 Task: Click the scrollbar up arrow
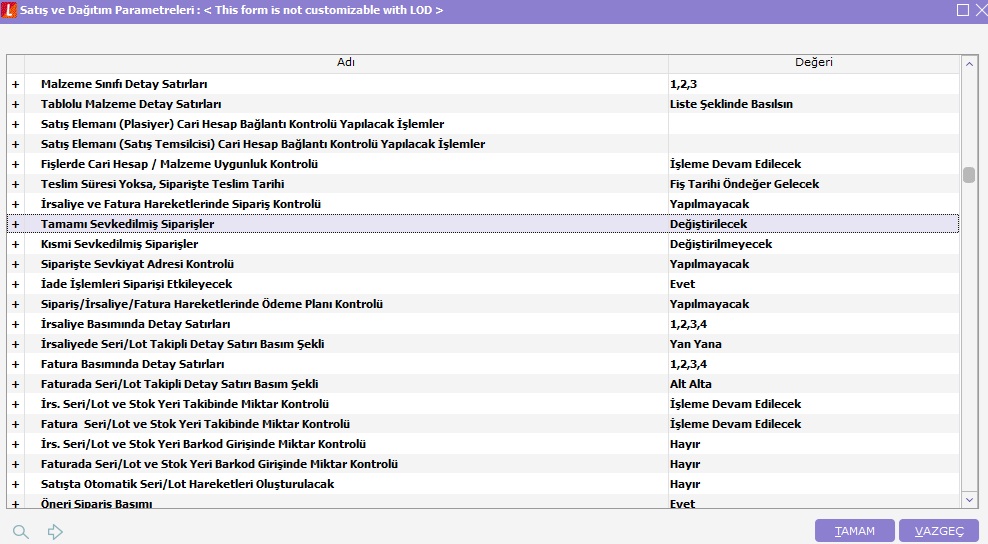pyautogui.click(x=969, y=63)
